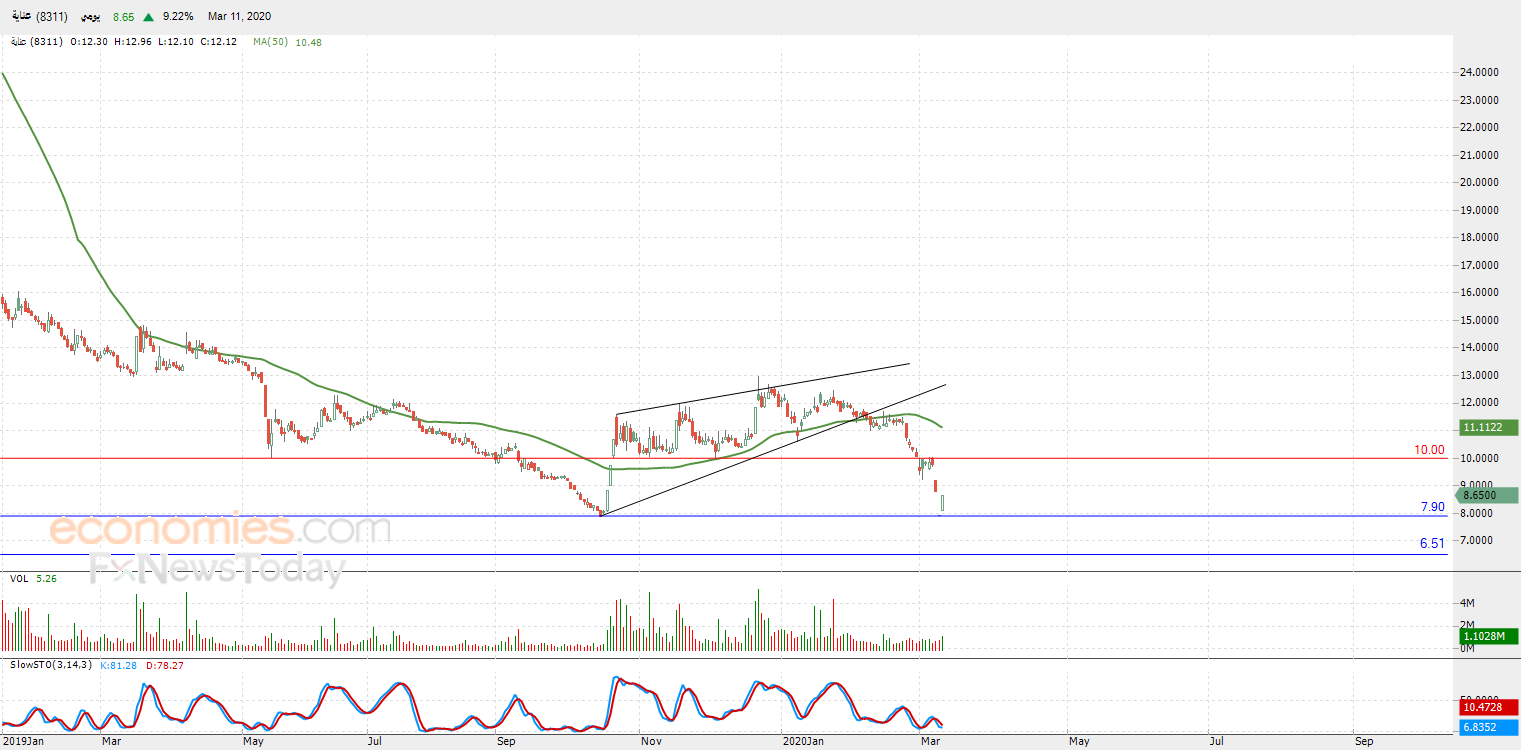Click the blue 7.90 support label

(1433, 507)
